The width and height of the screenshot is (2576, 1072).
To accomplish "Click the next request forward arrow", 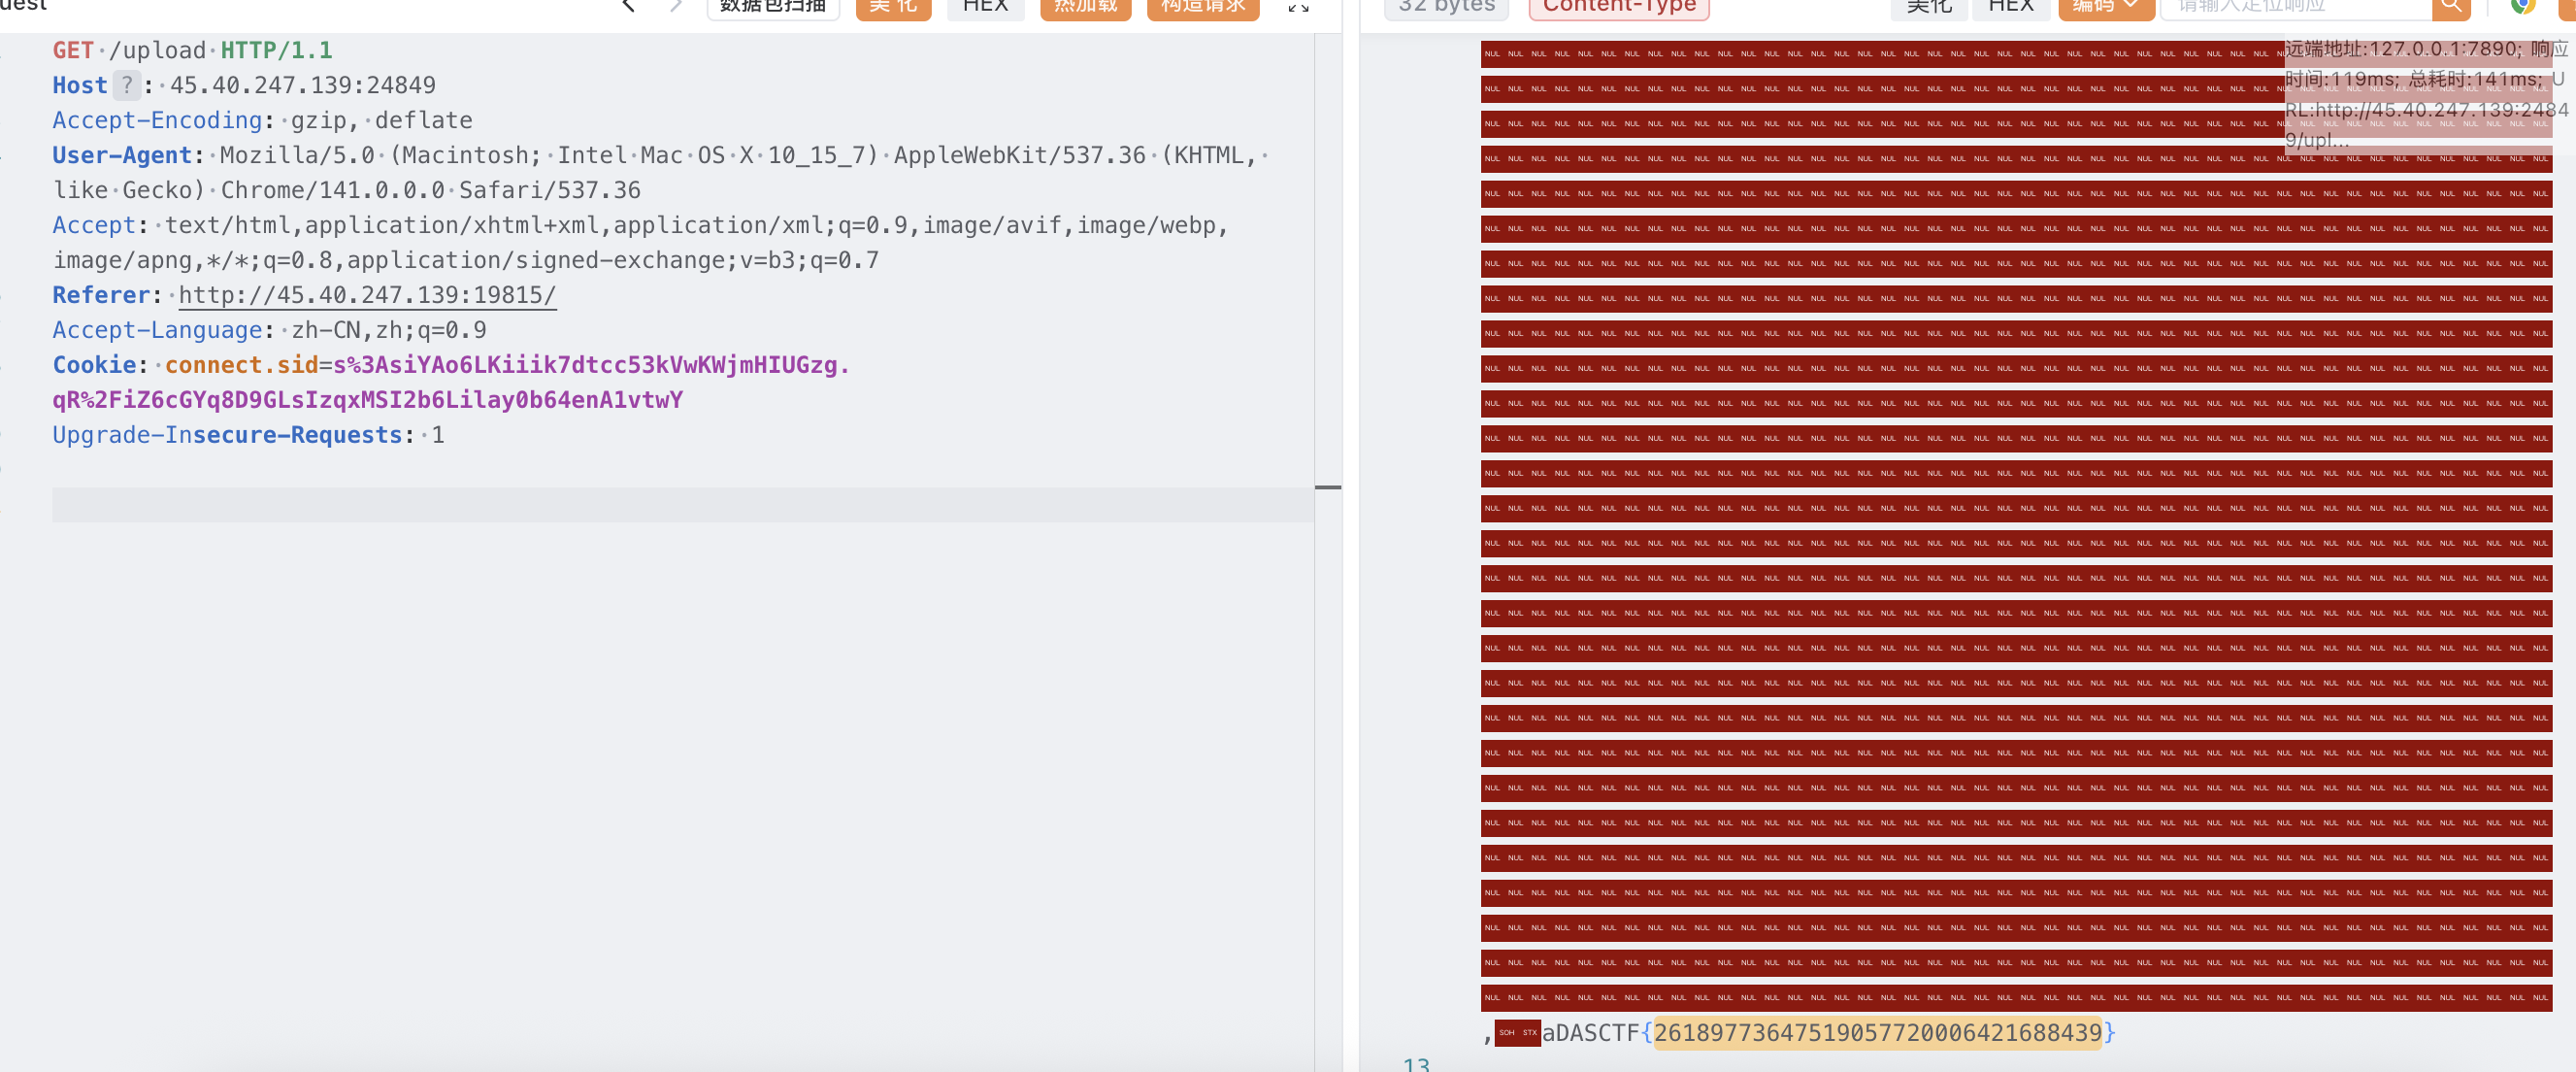I will (676, 6).
